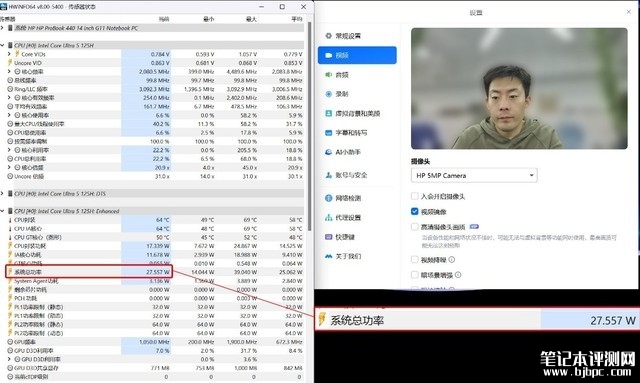
Task: Click info icon beside 视频降噪
Action: [x=452, y=259]
